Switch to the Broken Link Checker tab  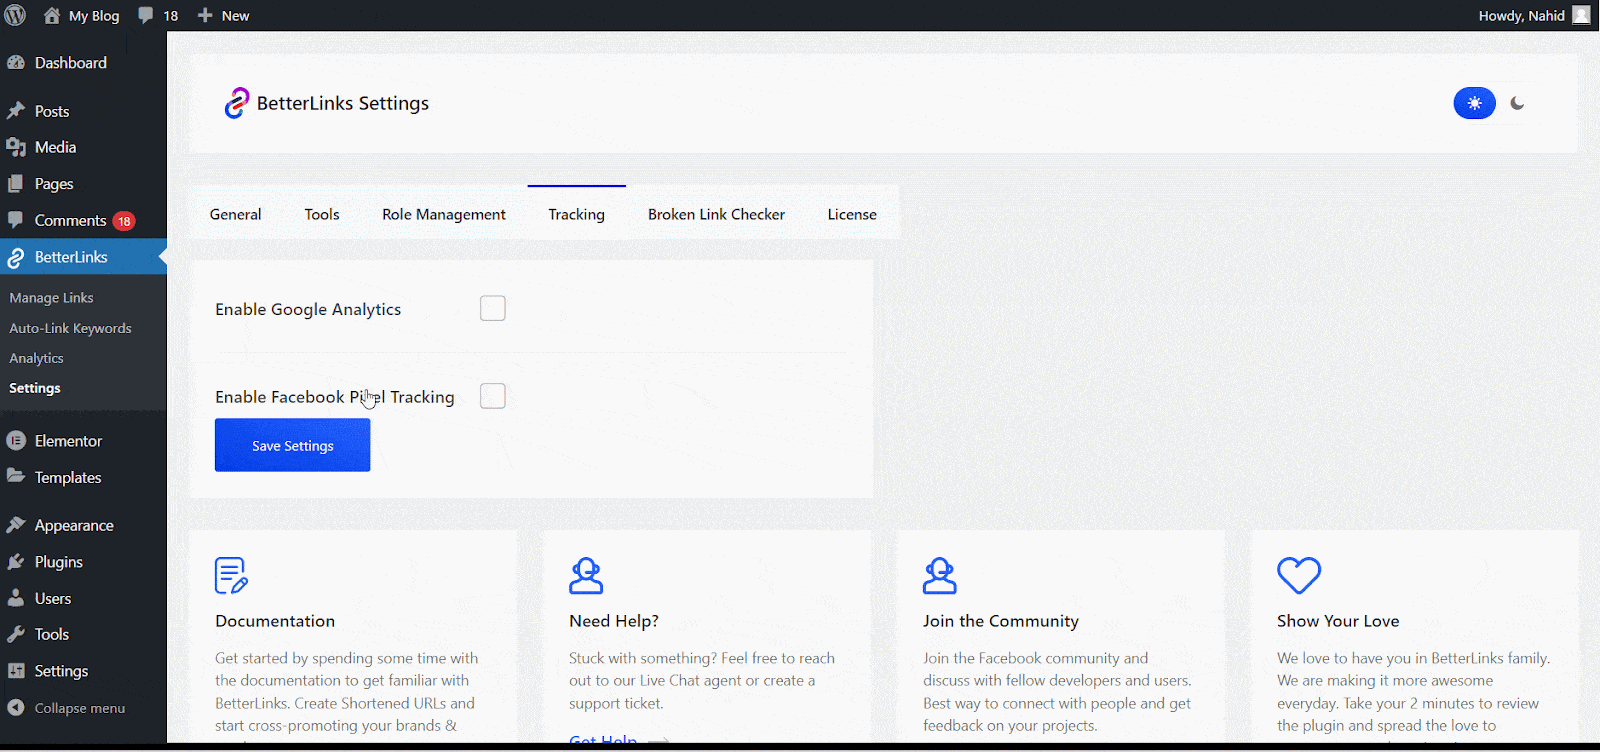coord(716,214)
